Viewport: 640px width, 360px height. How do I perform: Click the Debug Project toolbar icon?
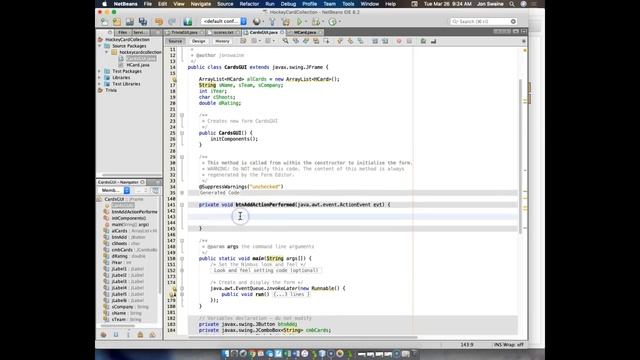coord(316,21)
